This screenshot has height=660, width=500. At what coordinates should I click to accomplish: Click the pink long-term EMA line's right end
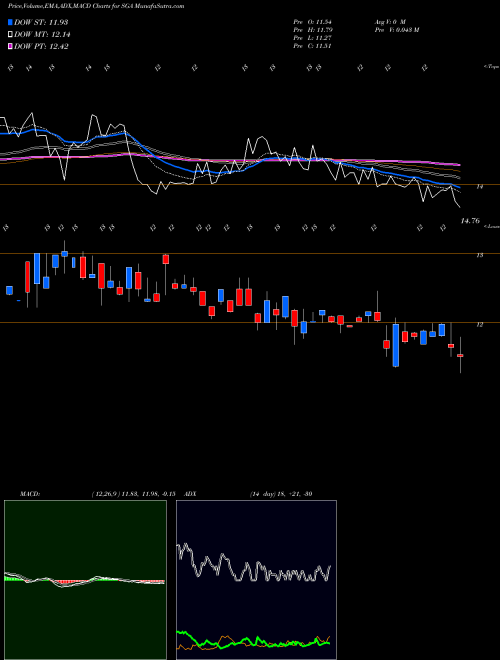coord(458,164)
